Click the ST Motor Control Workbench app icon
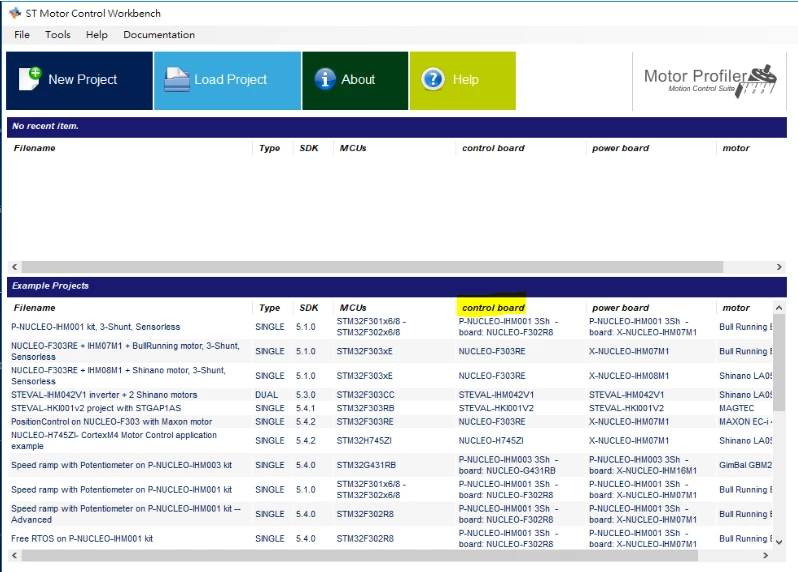798x572 pixels. click(x=15, y=13)
